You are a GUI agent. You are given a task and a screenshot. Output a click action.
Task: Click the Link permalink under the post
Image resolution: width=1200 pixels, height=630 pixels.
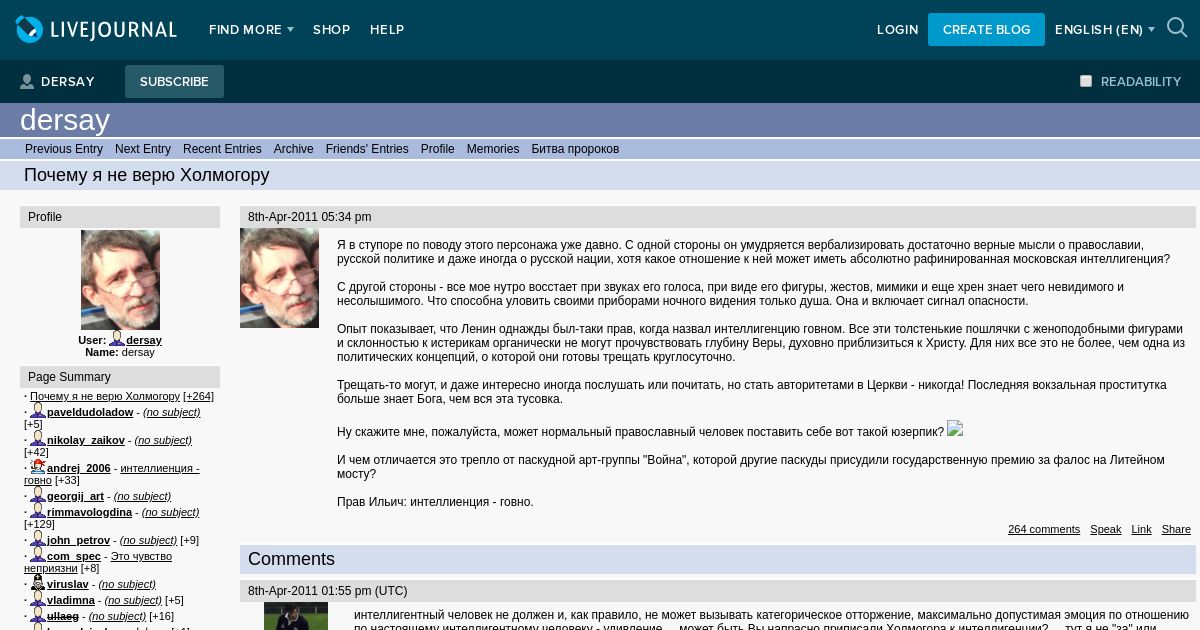pos(1141,529)
